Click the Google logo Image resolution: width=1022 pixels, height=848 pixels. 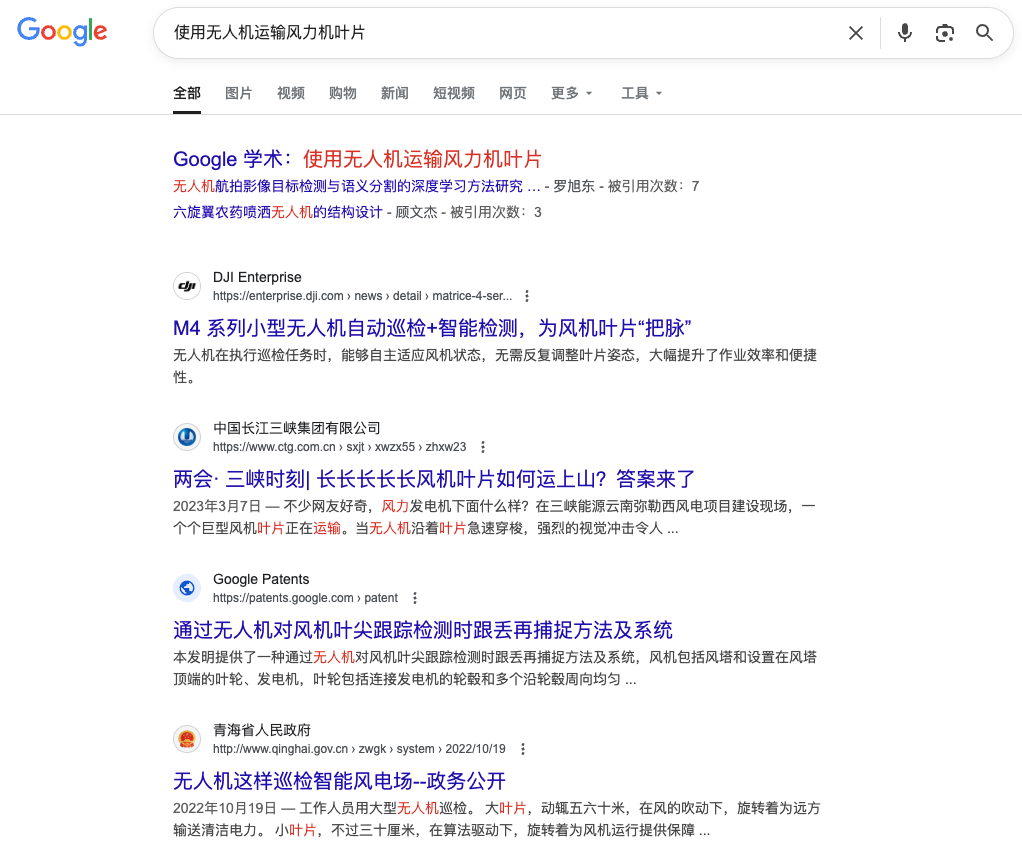[x=61, y=31]
